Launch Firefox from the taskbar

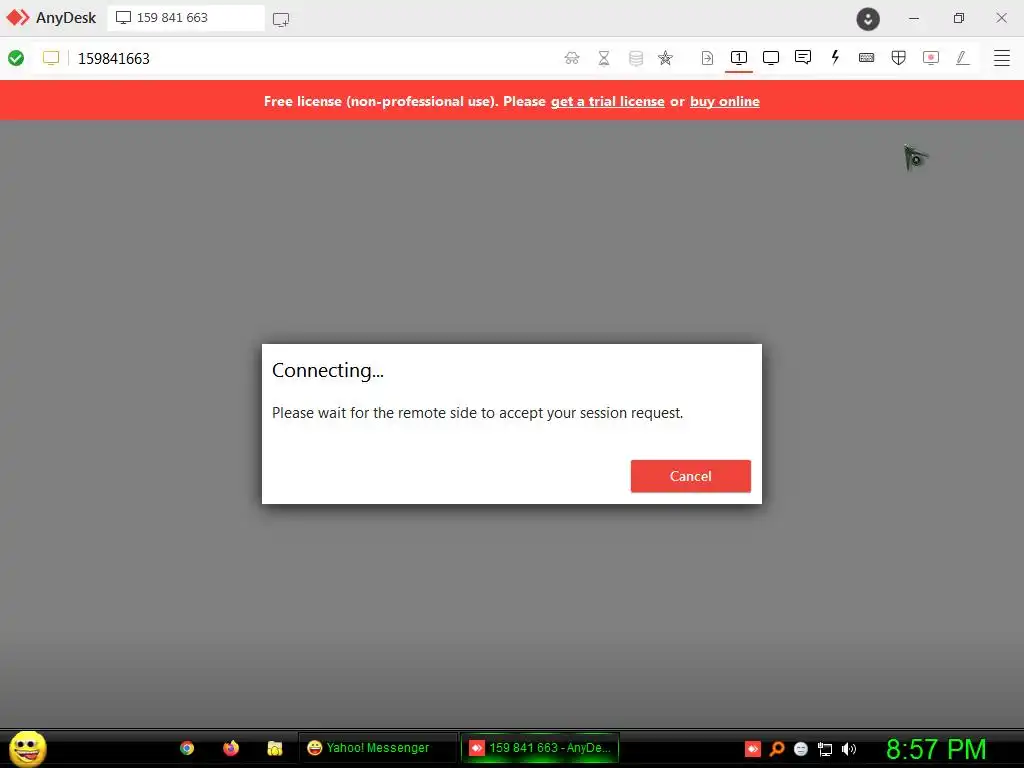pos(231,748)
